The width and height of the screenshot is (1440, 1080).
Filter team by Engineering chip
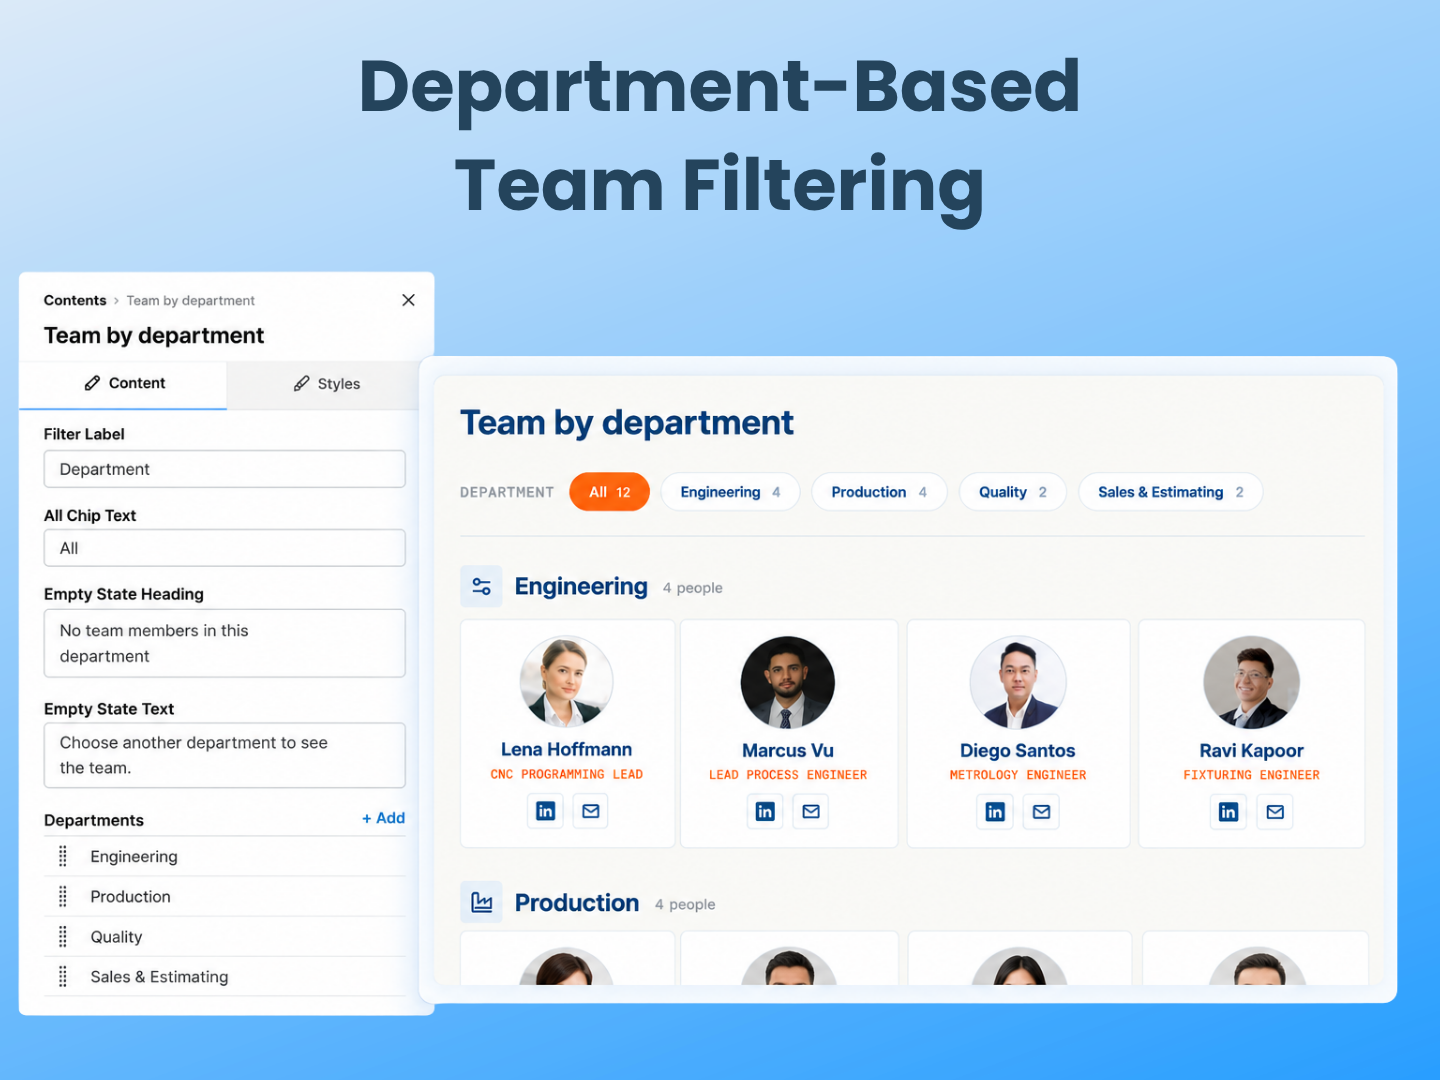730,492
